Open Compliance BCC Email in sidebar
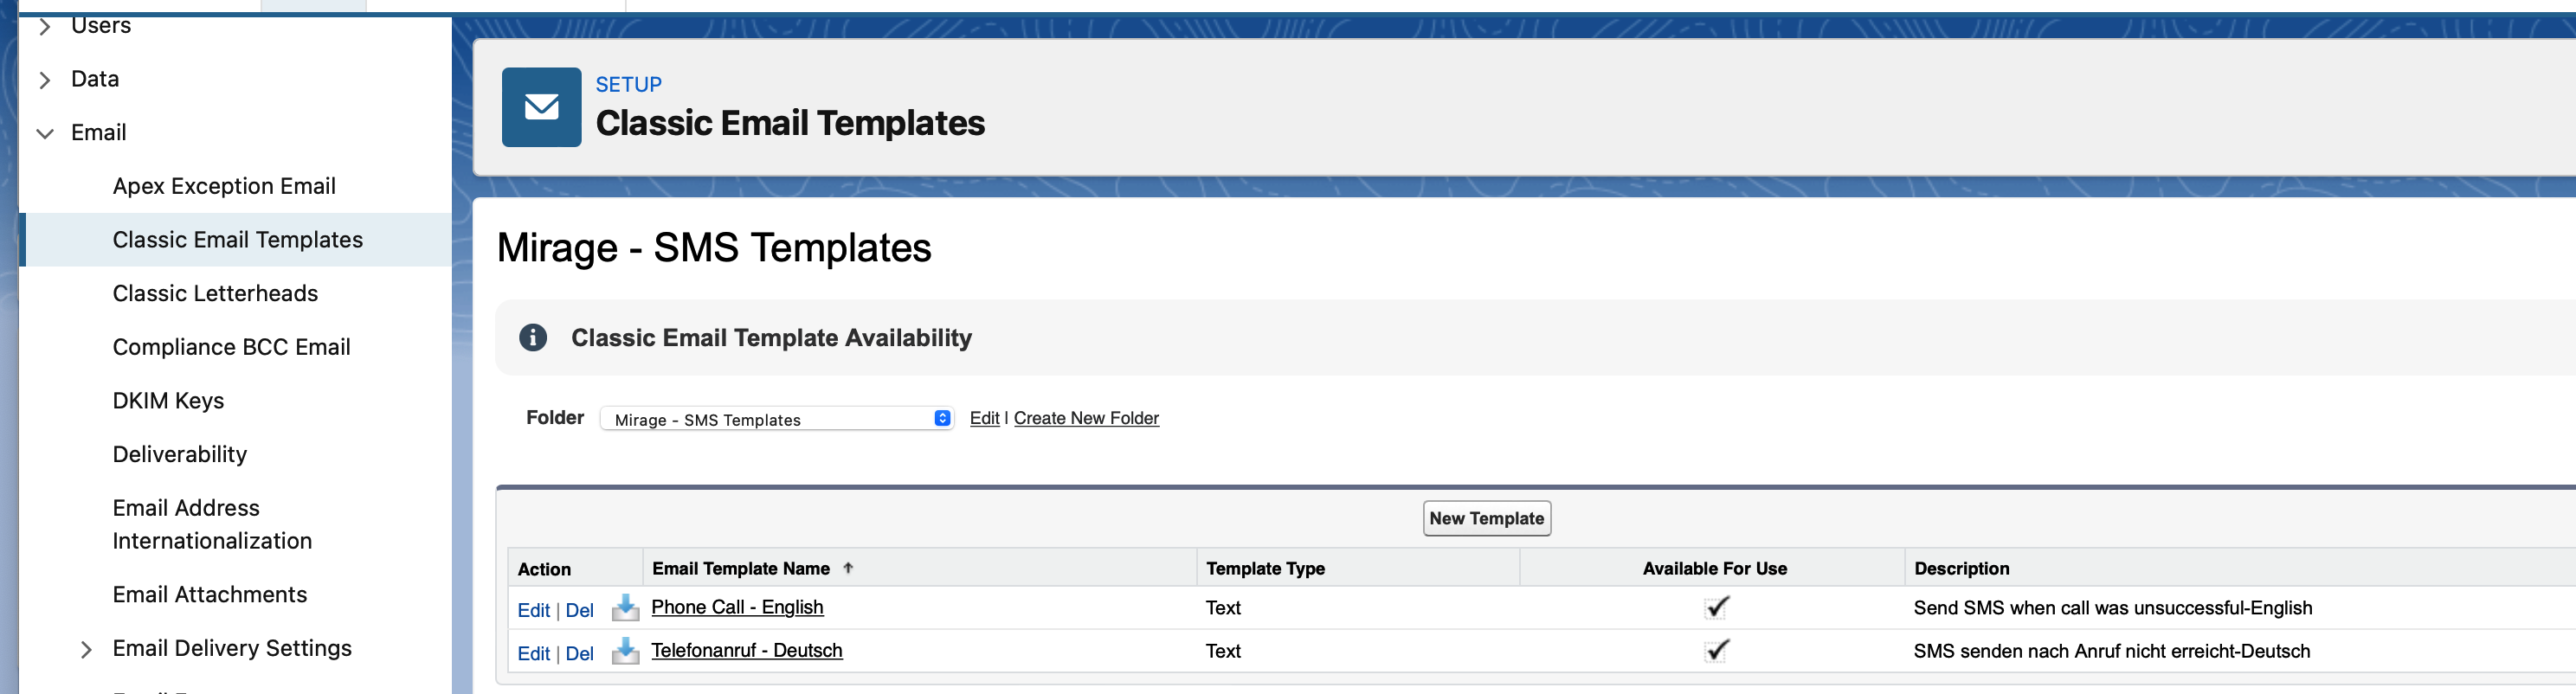Screen dimensions: 2576x694 tap(231, 347)
